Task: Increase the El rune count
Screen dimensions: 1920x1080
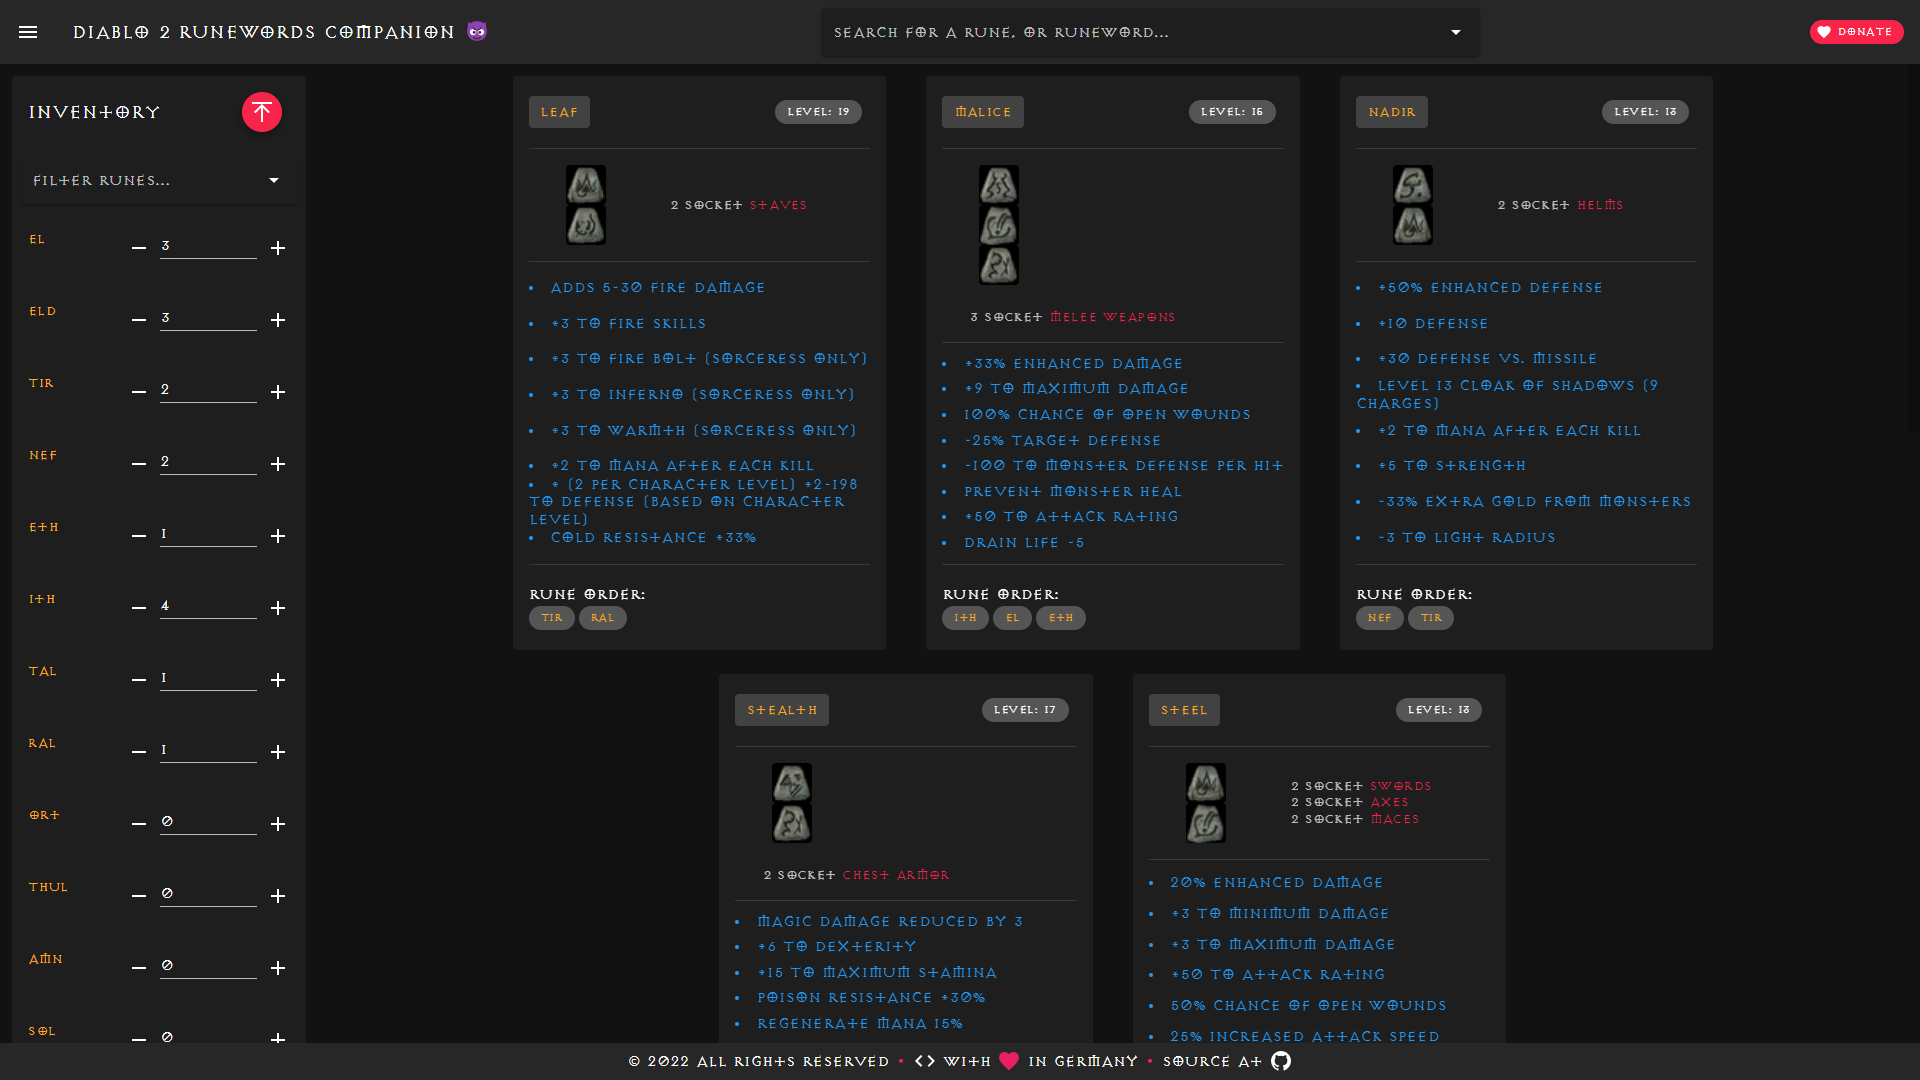Action: (278, 248)
